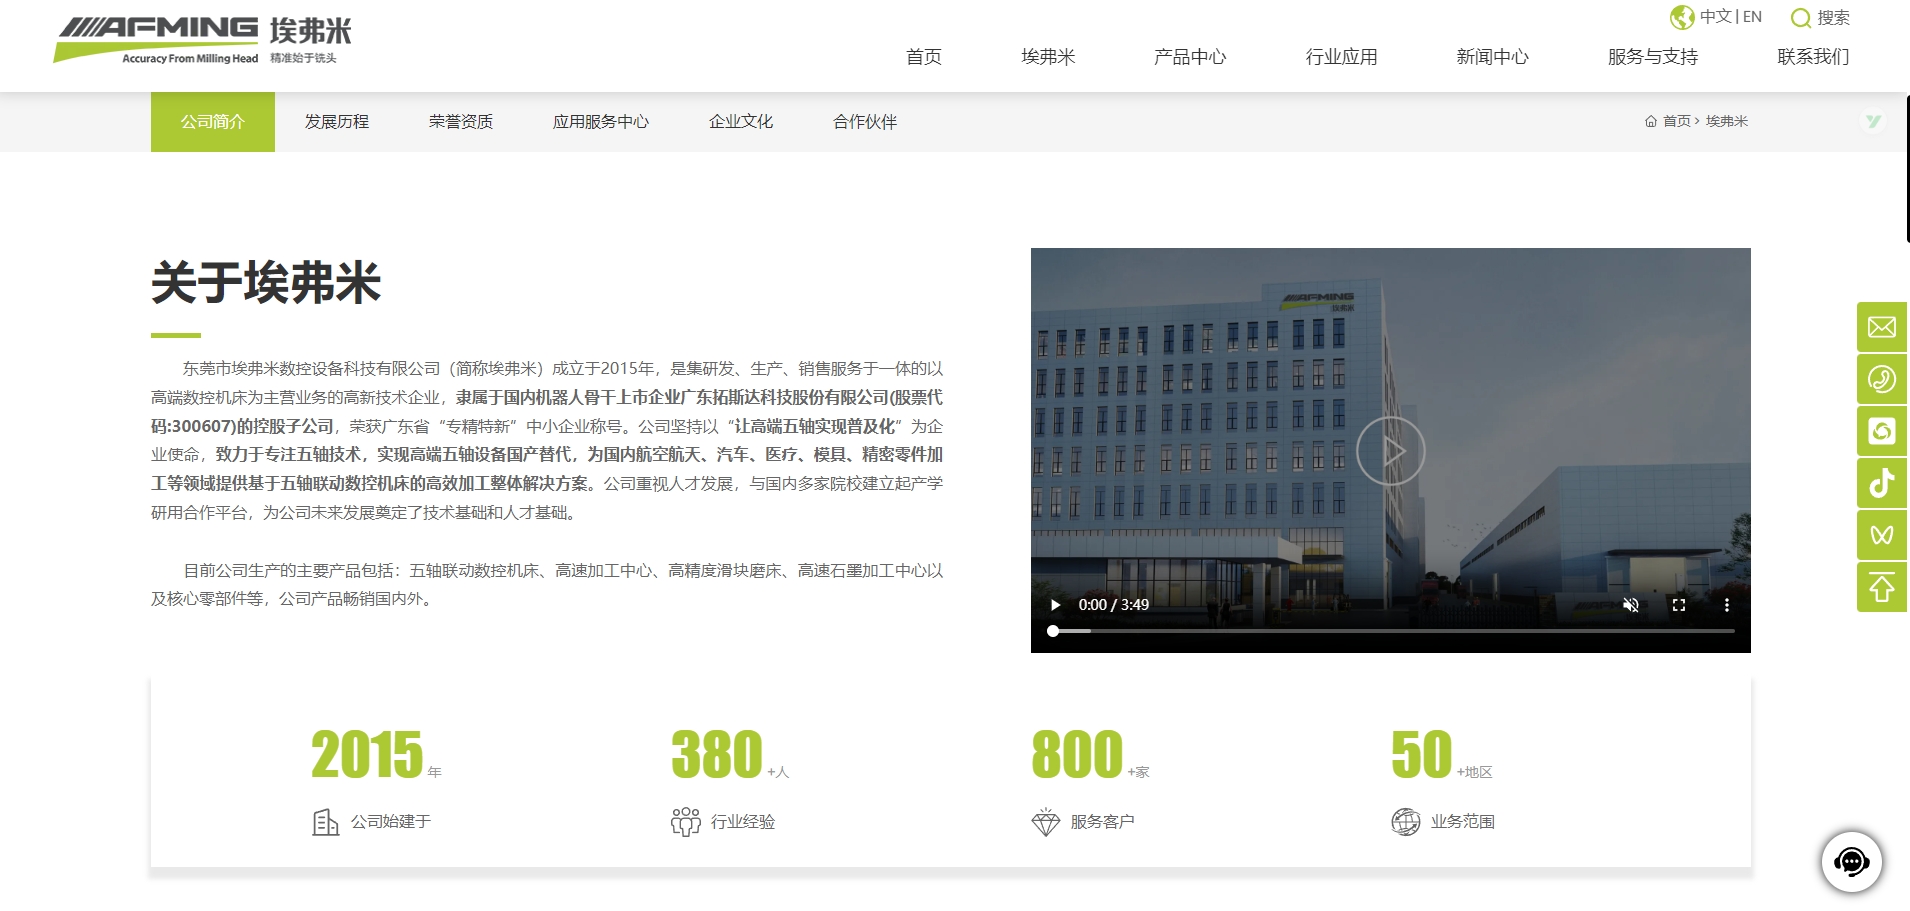Switch language to EN
Screen dimensions: 1910x911
(1752, 17)
